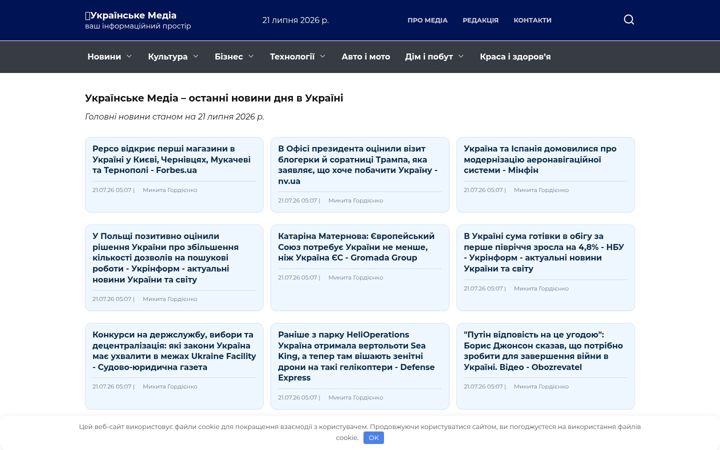Click author name under Борис Джонсон article
This screenshot has height=450, width=720.
541,387
